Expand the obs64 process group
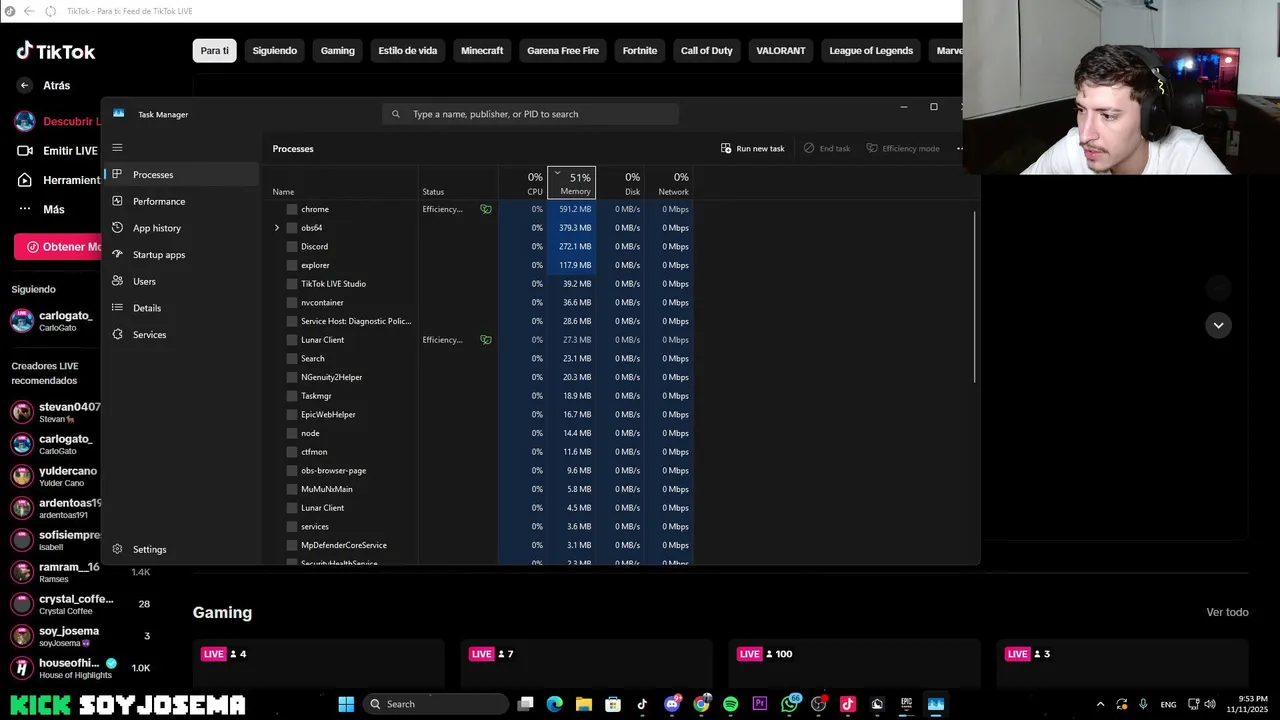 277,228
